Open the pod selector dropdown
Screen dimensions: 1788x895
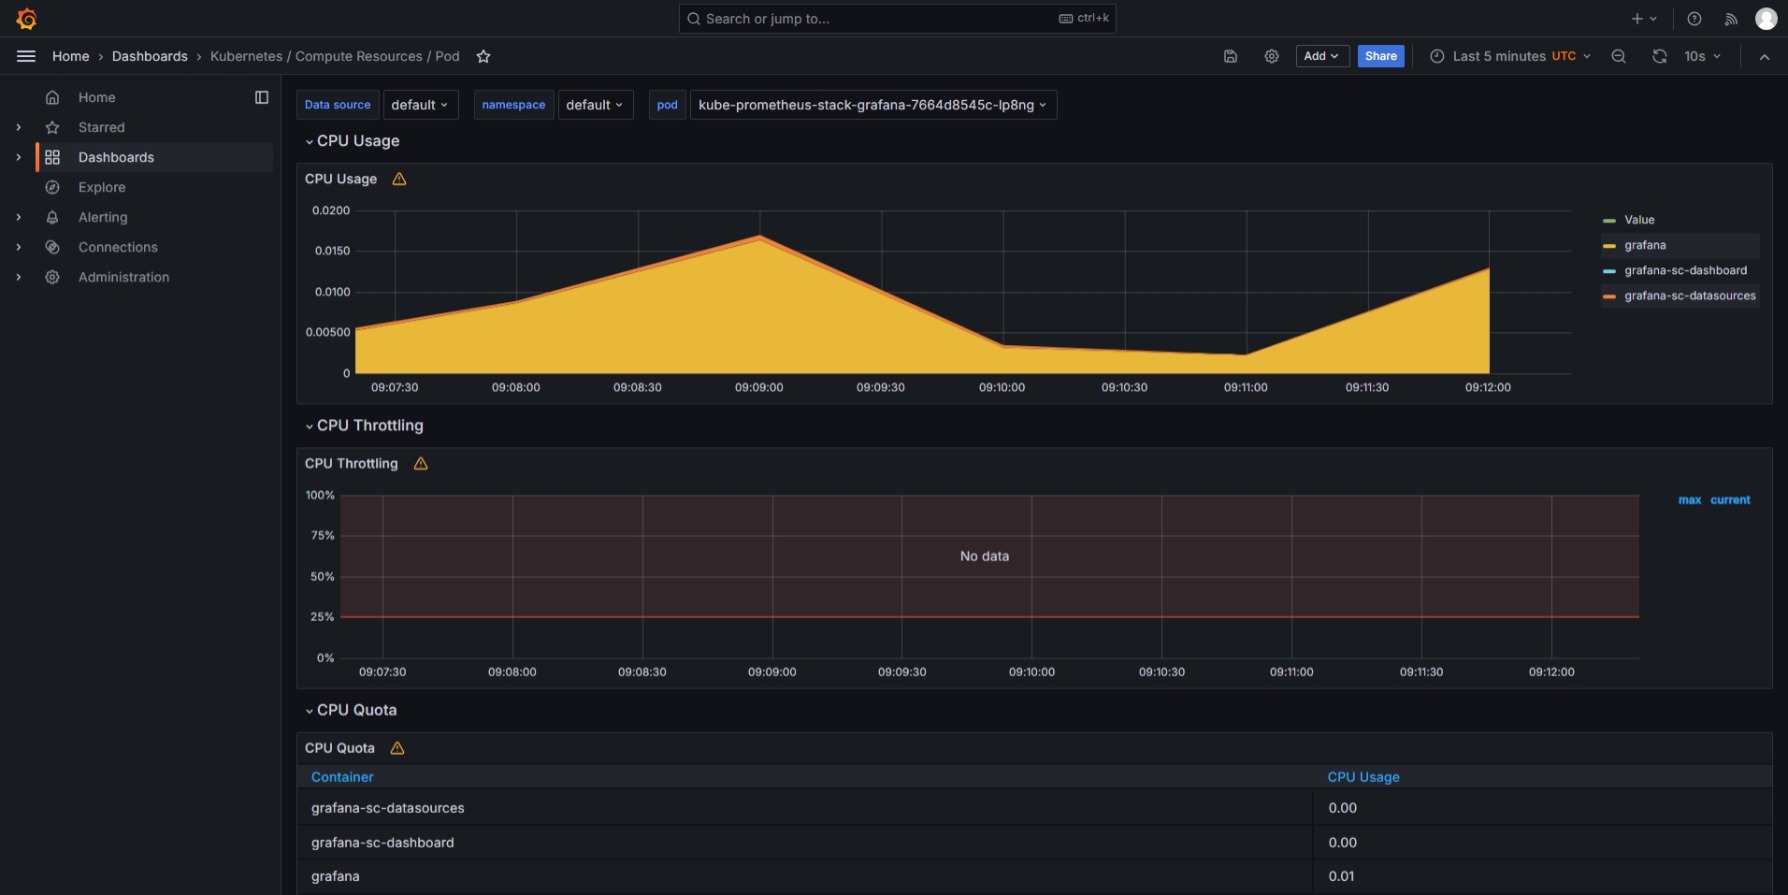[x=872, y=105]
